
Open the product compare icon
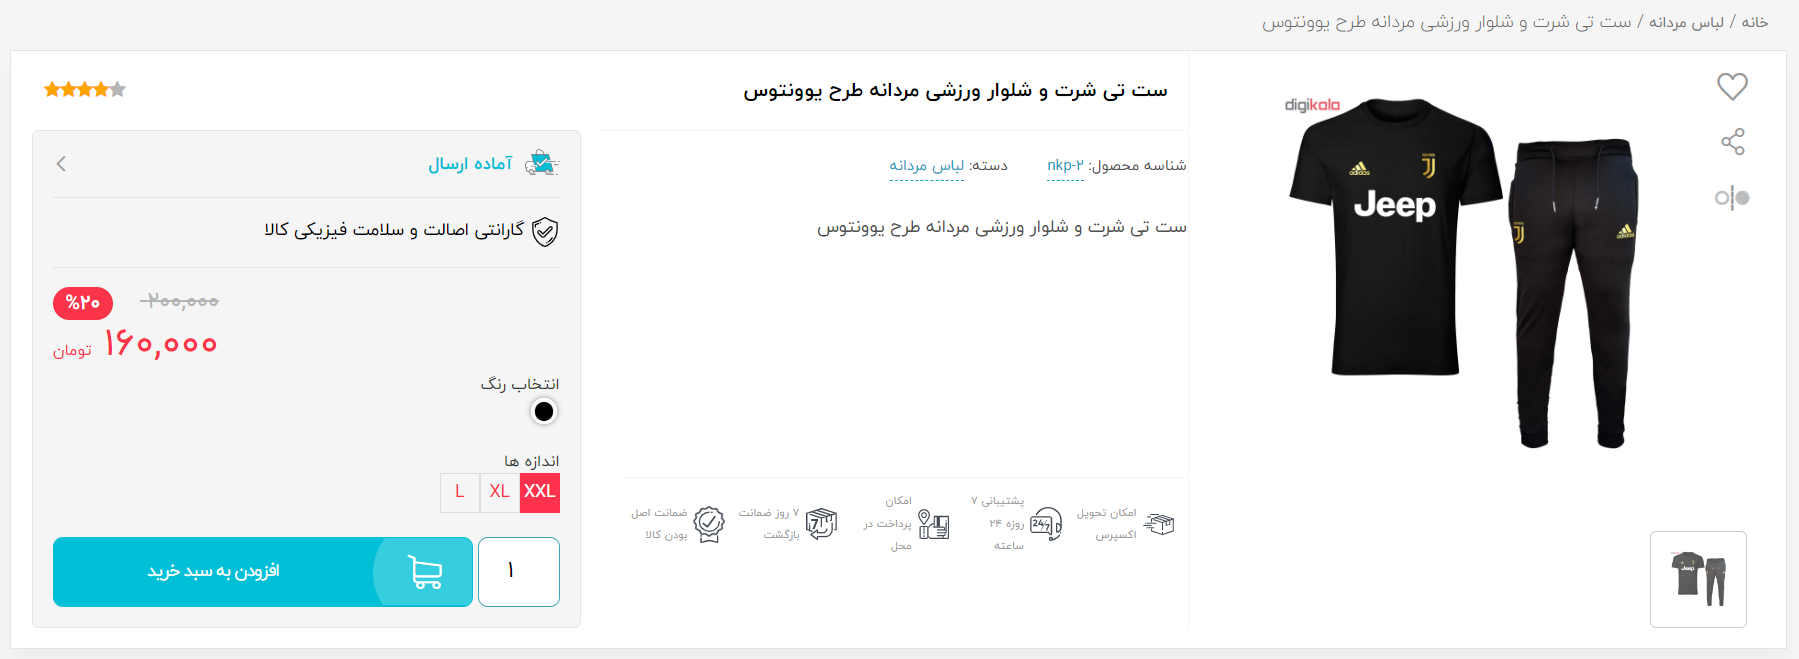[x=1732, y=198]
